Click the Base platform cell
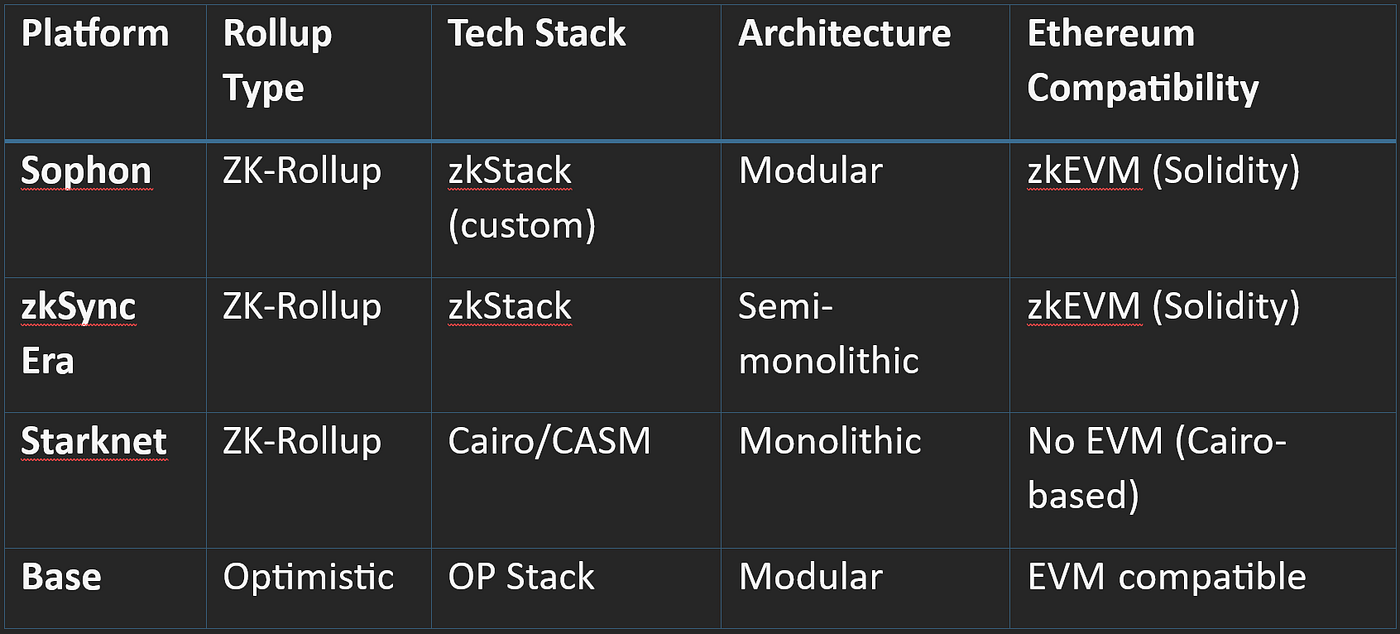The width and height of the screenshot is (1400, 634). 104,588
